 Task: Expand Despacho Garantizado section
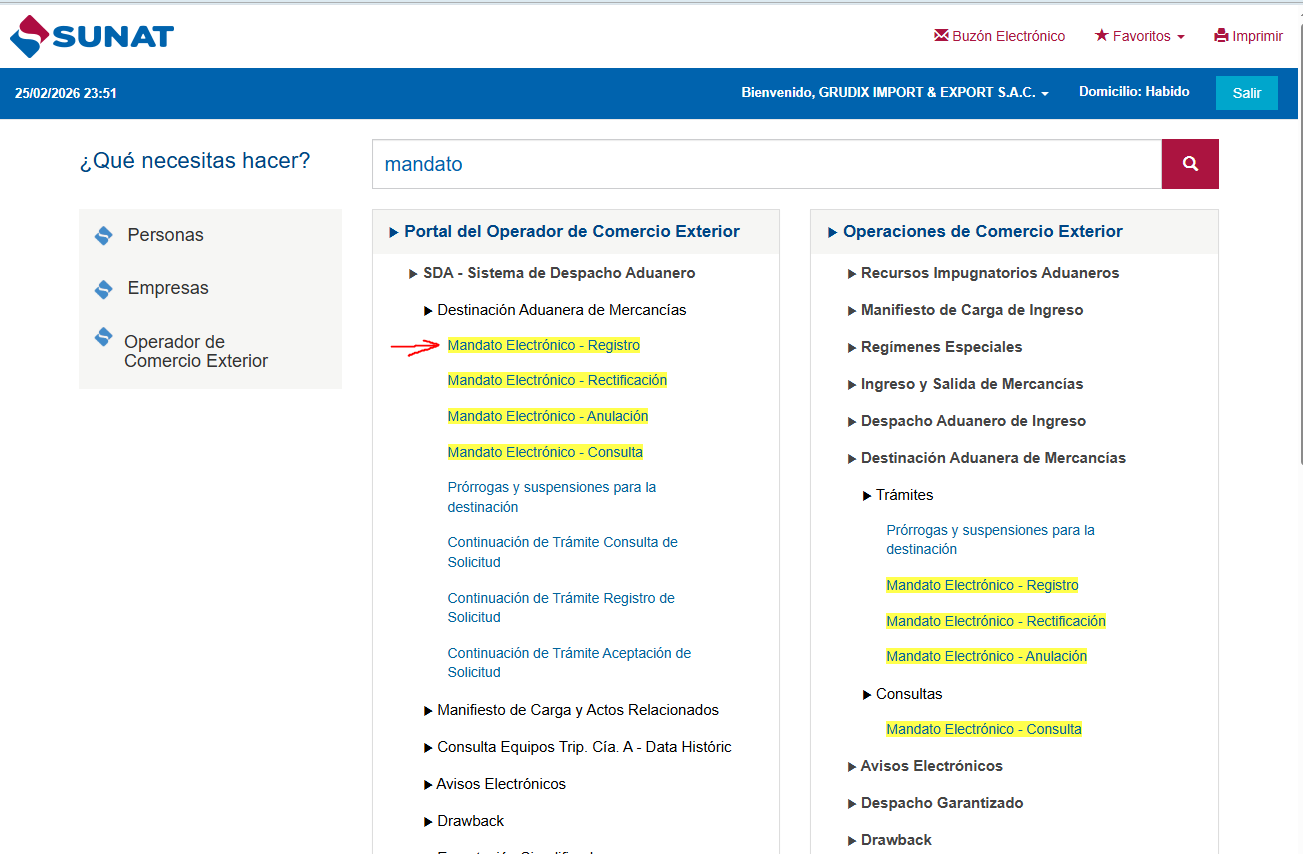935,803
